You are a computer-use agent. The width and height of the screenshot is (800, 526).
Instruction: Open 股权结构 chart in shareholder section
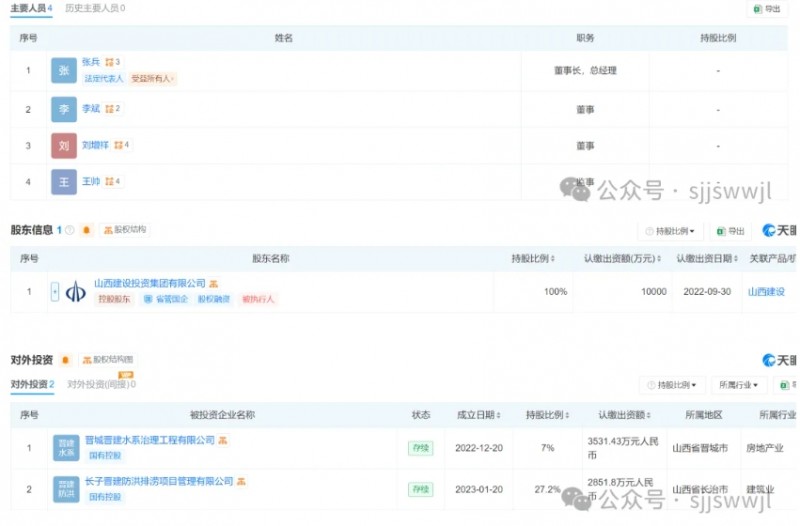pos(124,230)
